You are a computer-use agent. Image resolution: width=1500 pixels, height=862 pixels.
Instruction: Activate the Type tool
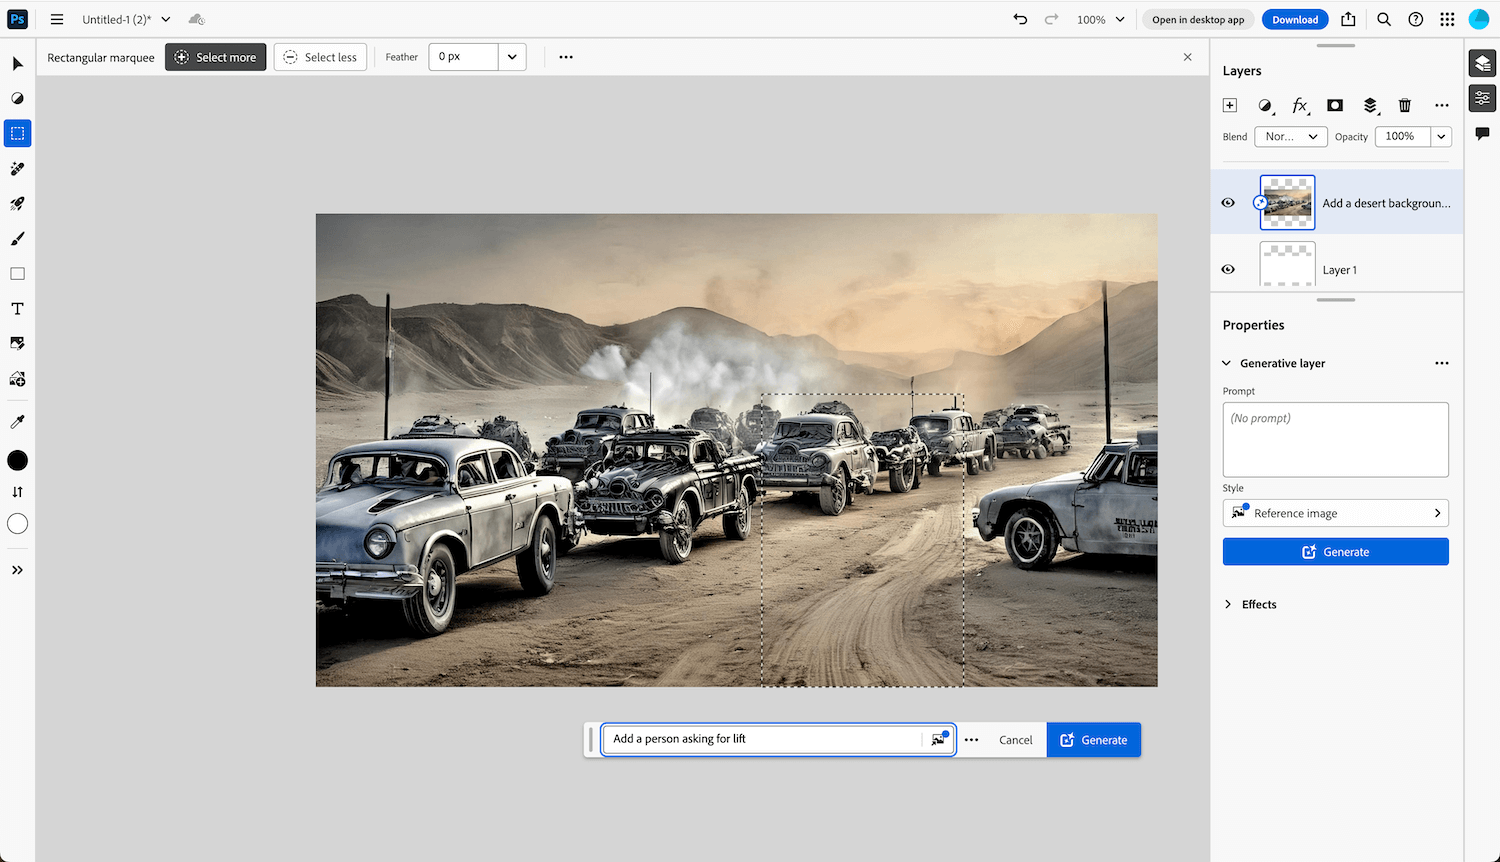pos(18,309)
